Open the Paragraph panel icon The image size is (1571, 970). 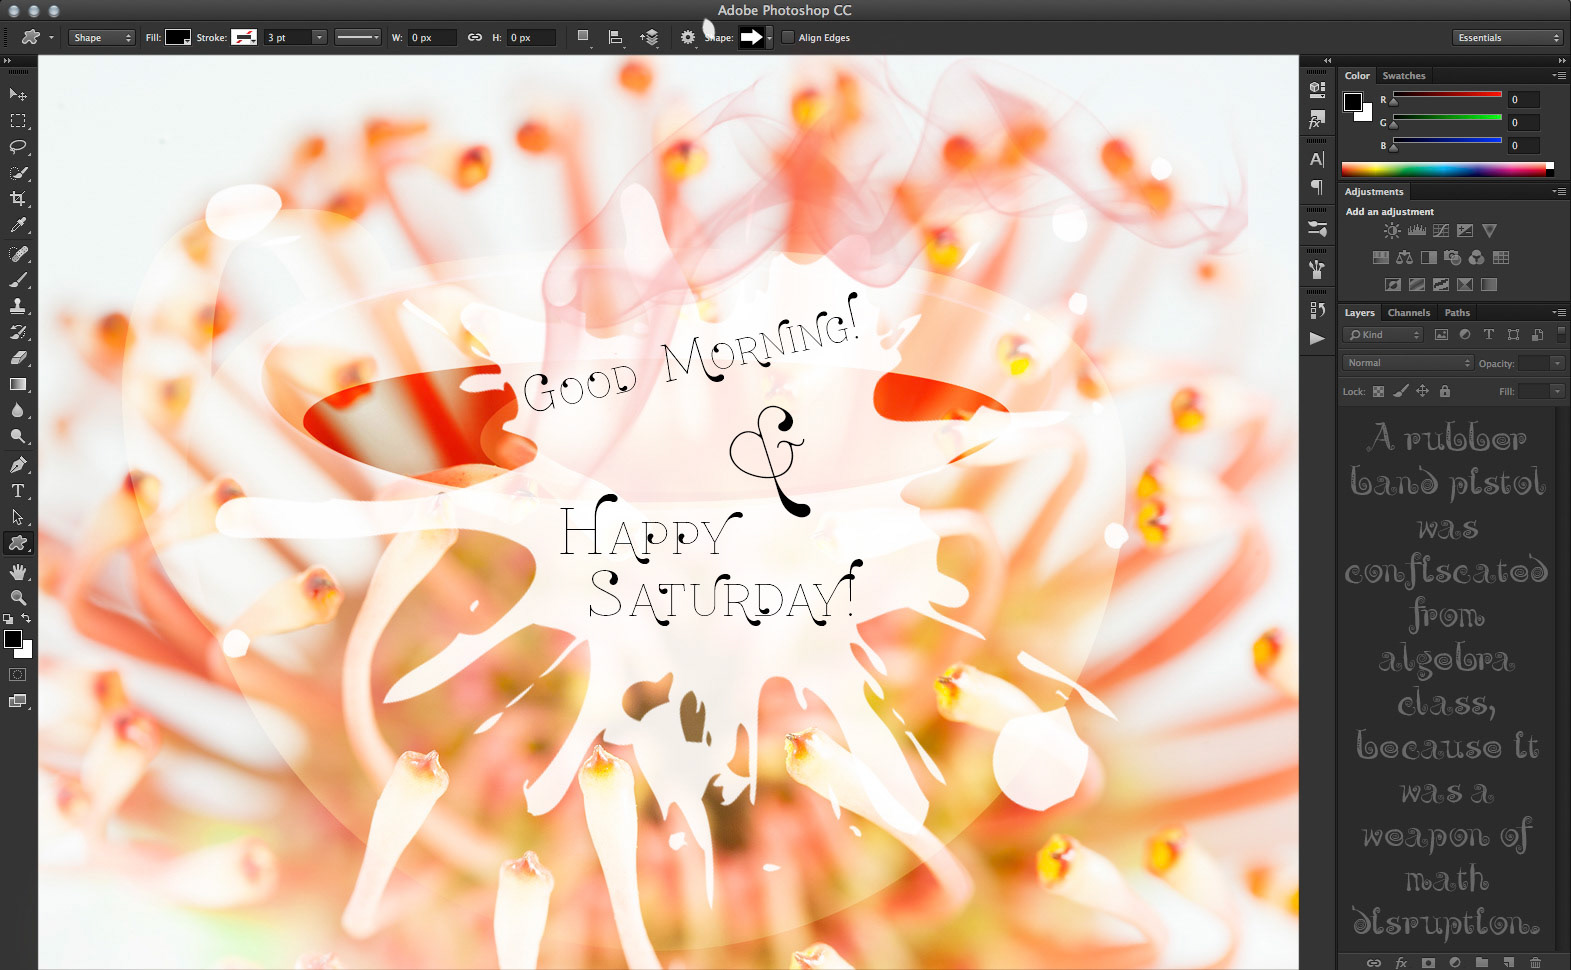(1317, 187)
